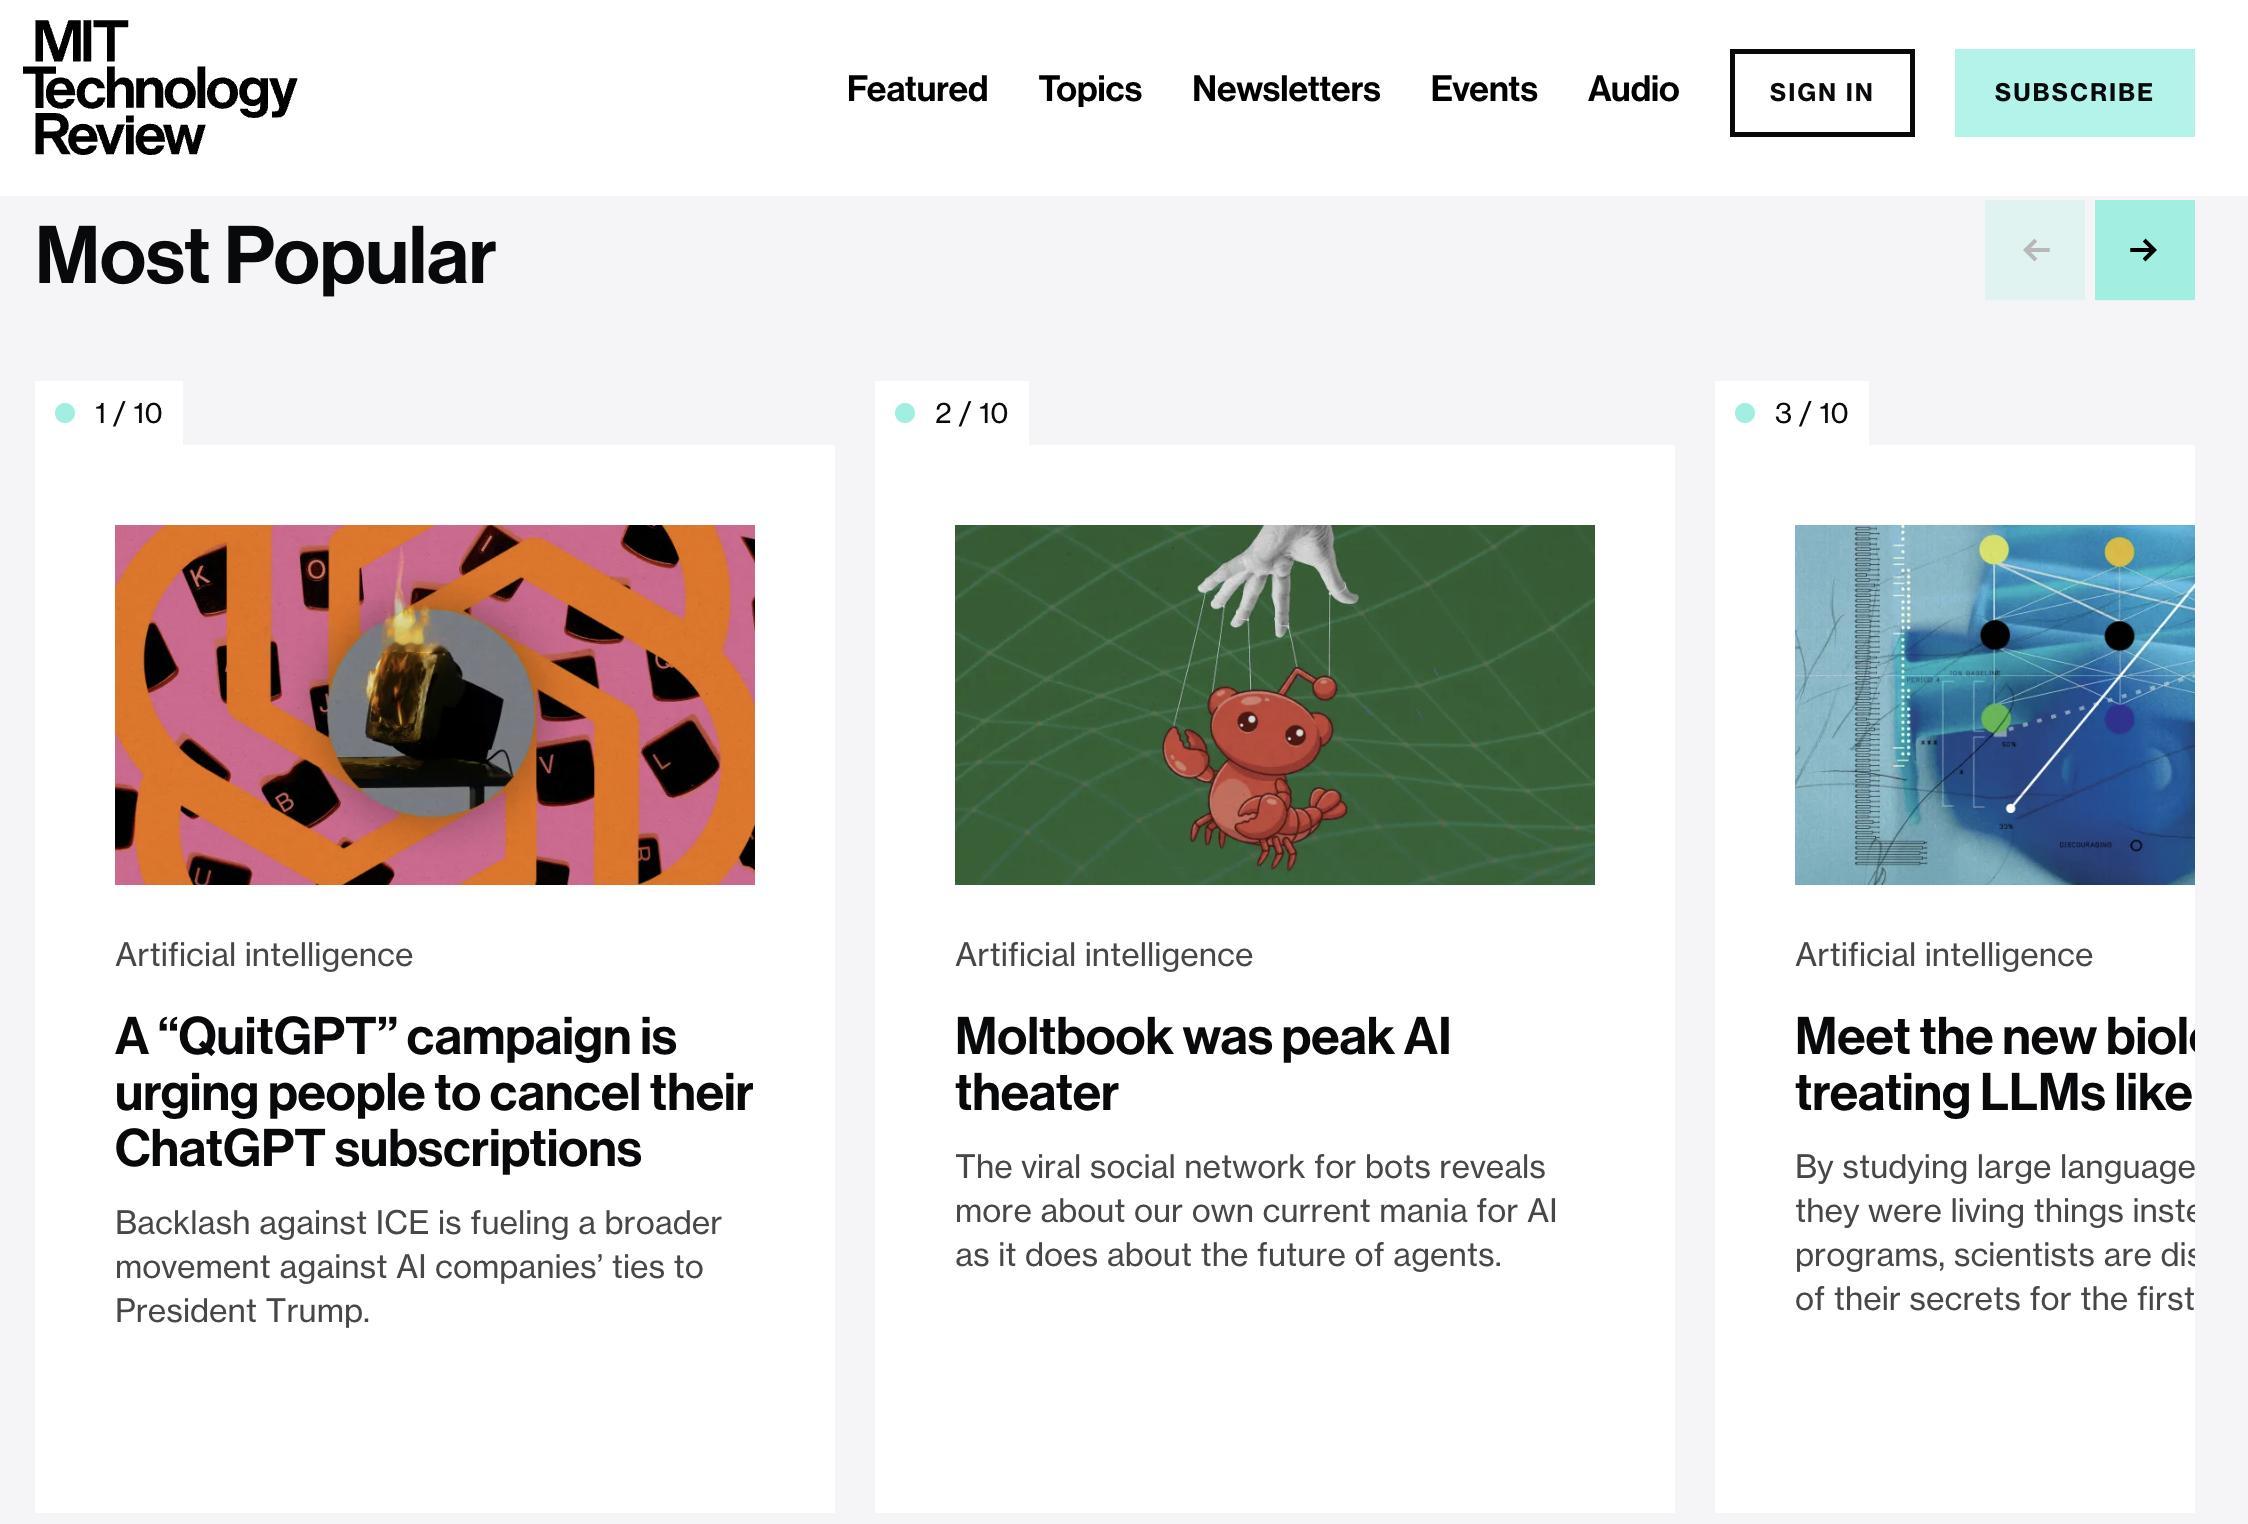Click Artificial intelligence tag on first card

pyautogui.click(x=264, y=955)
